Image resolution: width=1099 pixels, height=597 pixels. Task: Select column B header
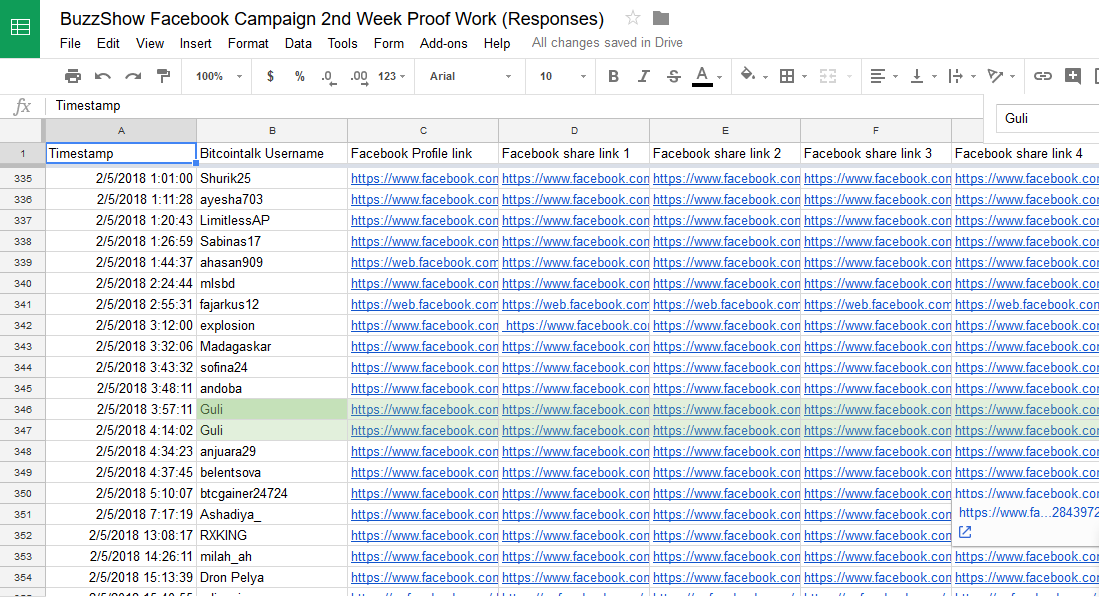pos(272,131)
